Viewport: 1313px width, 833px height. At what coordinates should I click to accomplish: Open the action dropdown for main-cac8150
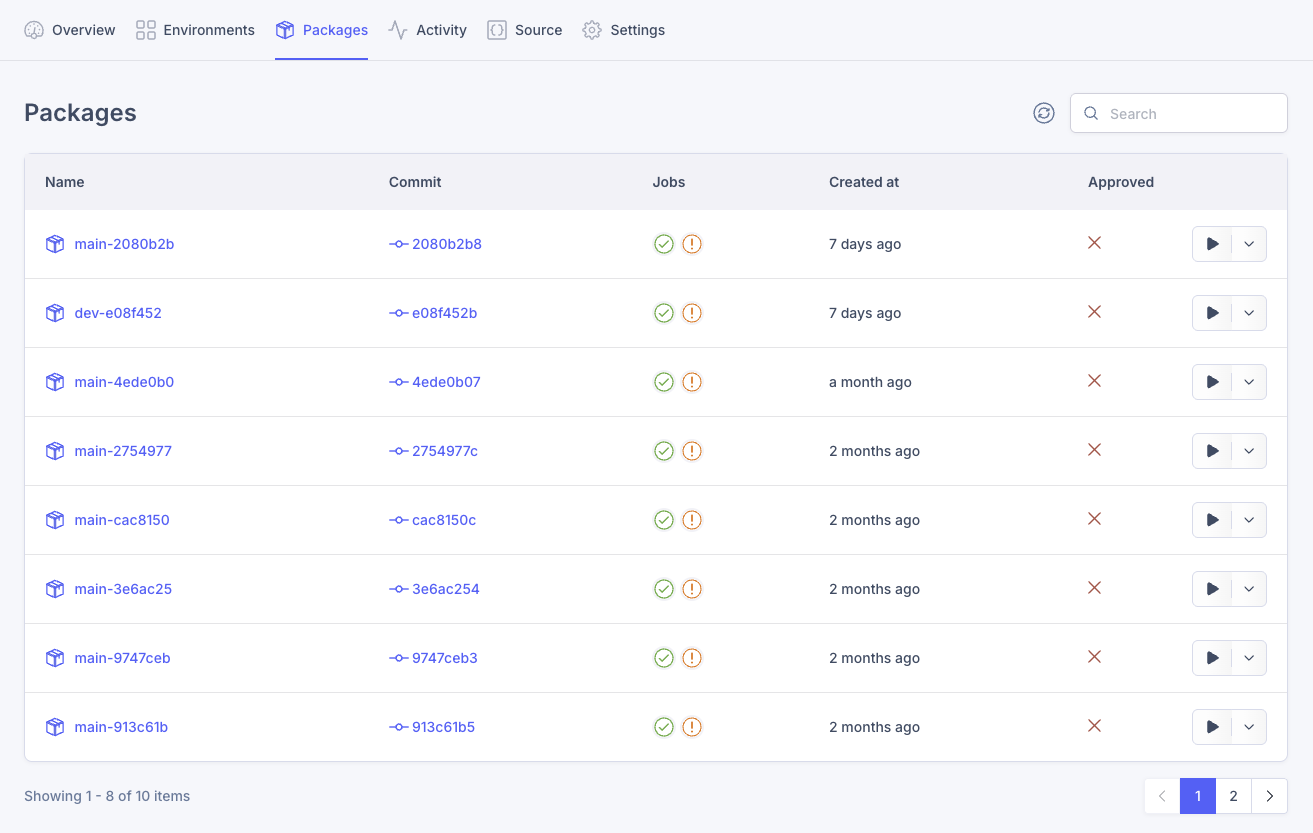click(x=1249, y=520)
